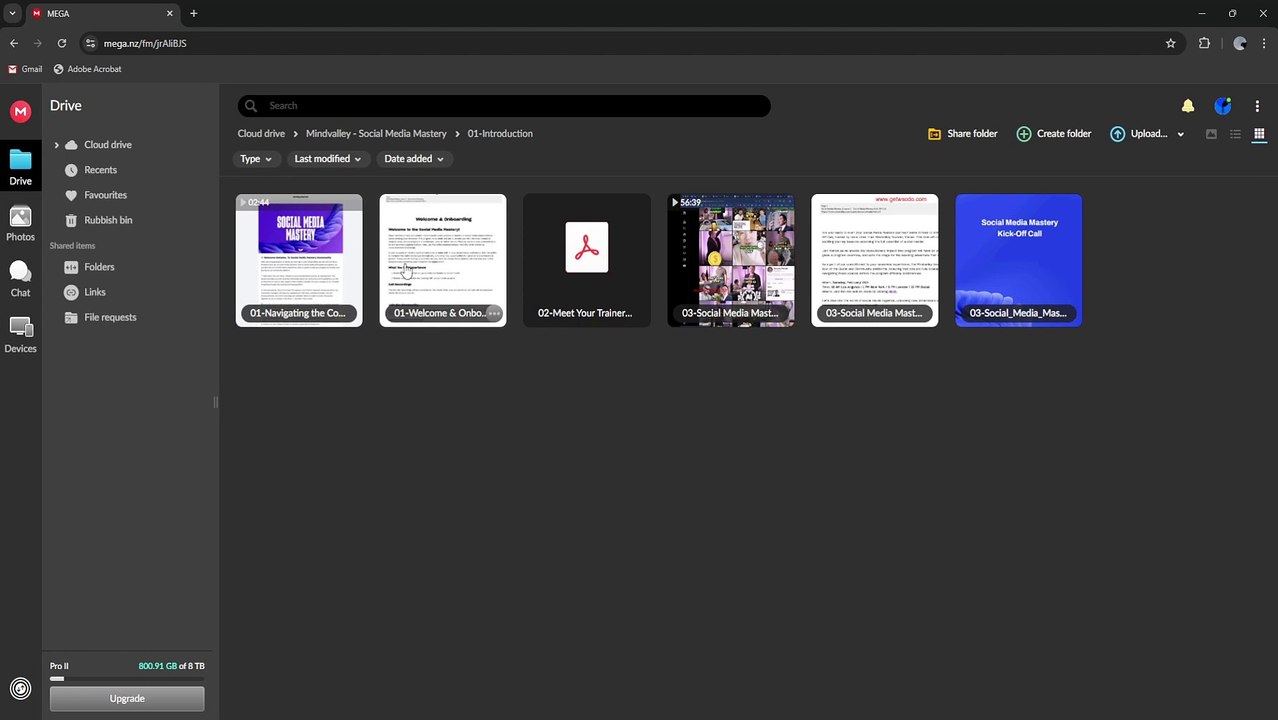Select Cloud drive in the sidebar
Image resolution: width=1278 pixels, height=720 pixels.
[x=108, y=145]
